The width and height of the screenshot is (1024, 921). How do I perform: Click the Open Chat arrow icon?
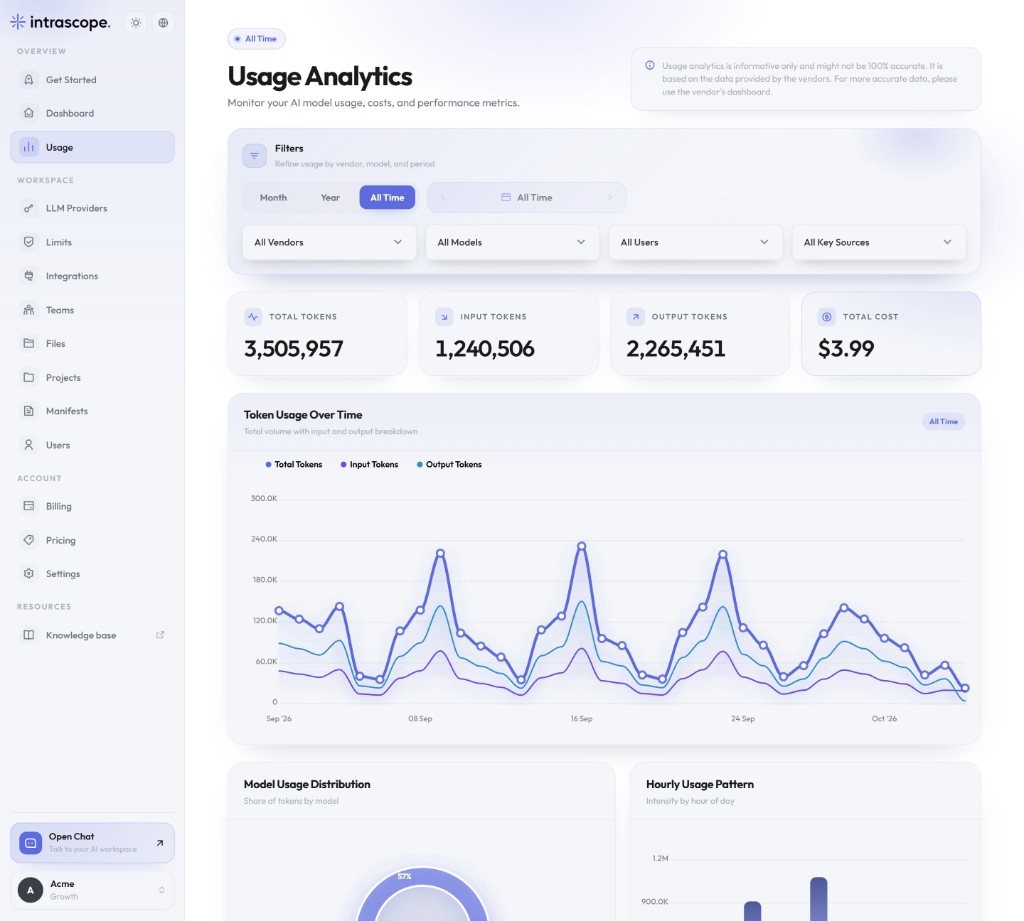(x=160, y=843)
